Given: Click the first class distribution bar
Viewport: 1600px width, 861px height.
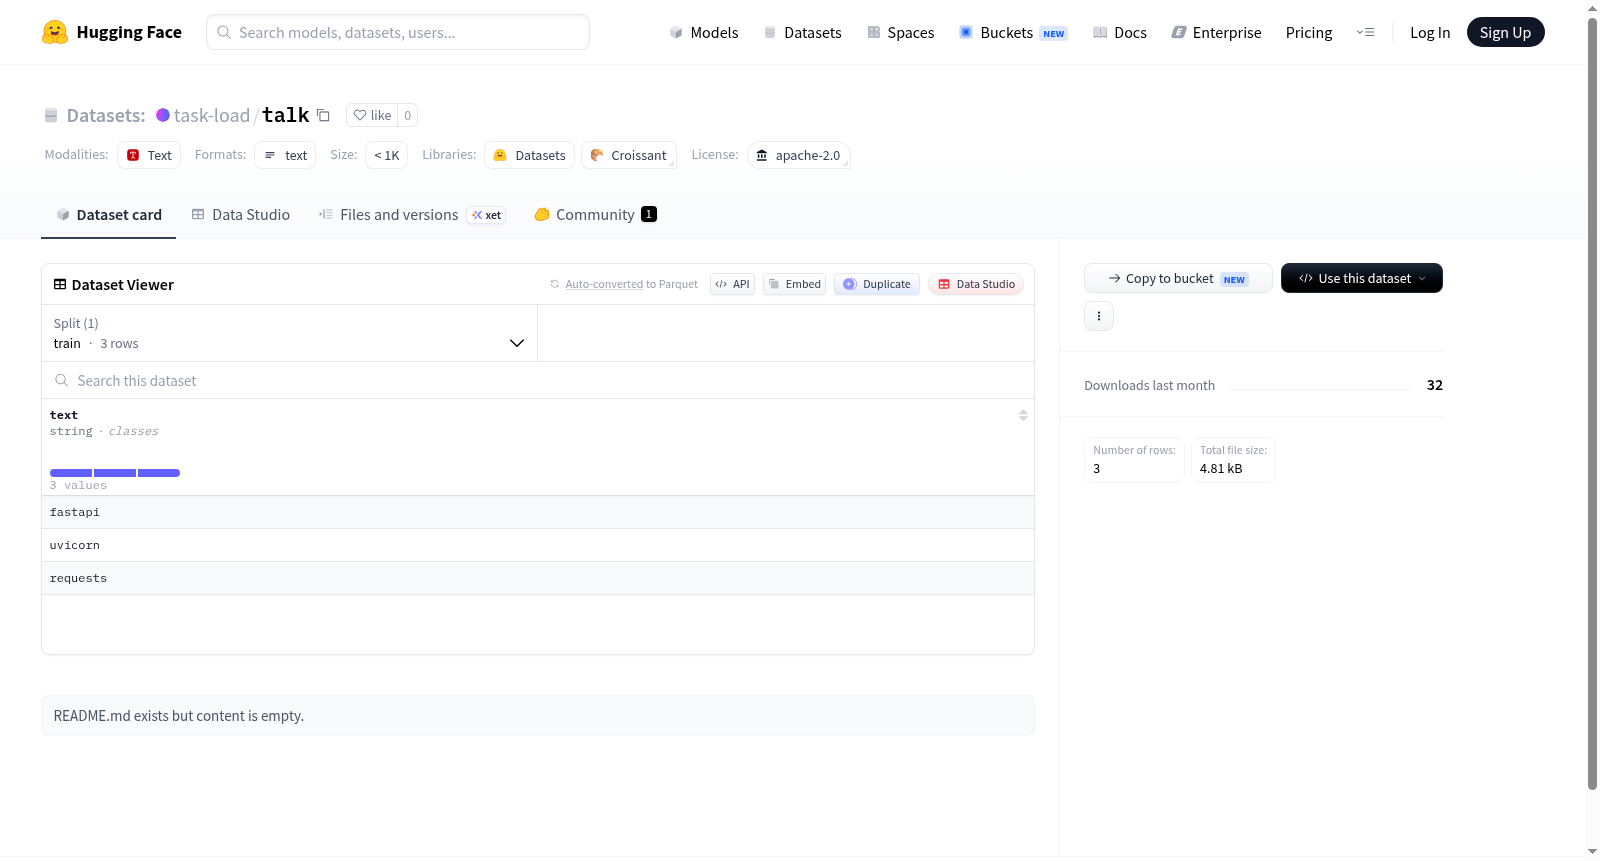Looking at the screenshot, I should click(x=71, y=473).
